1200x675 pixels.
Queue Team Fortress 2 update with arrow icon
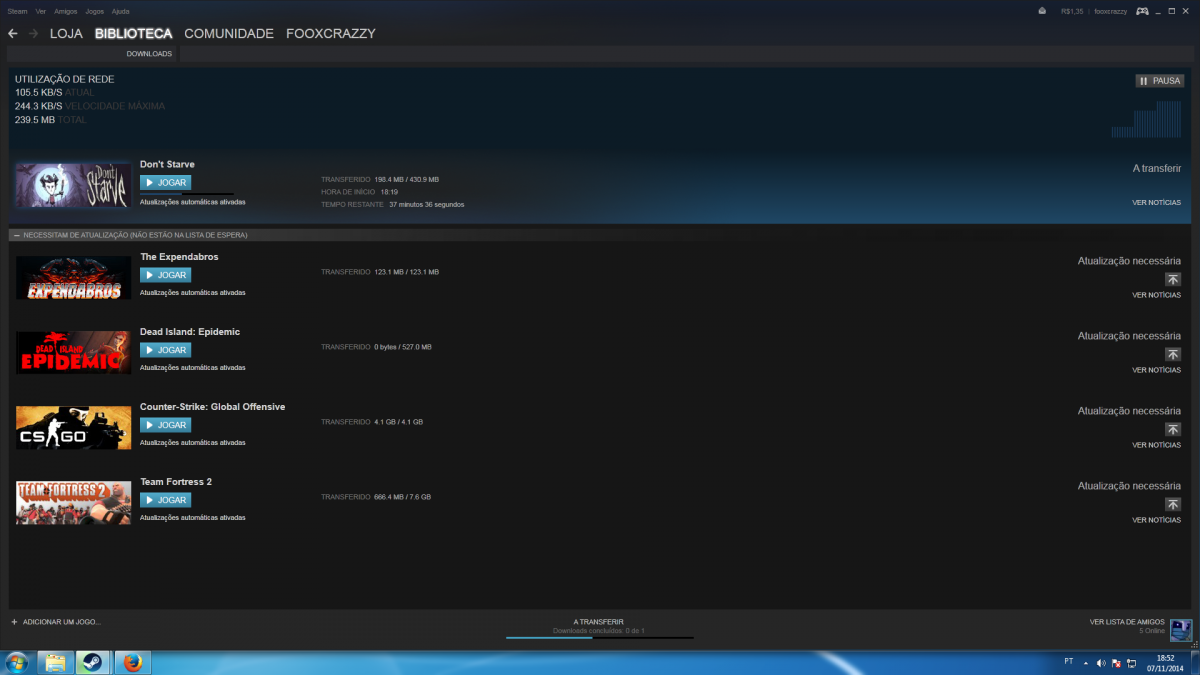coord(1173,505)
